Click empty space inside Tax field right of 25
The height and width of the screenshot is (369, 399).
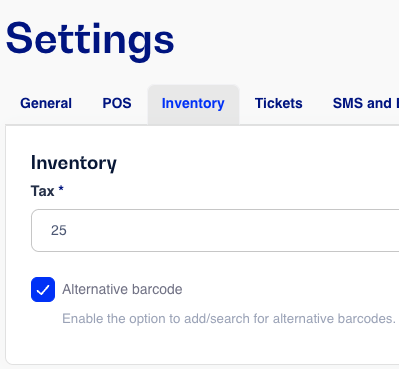point(233,230)
